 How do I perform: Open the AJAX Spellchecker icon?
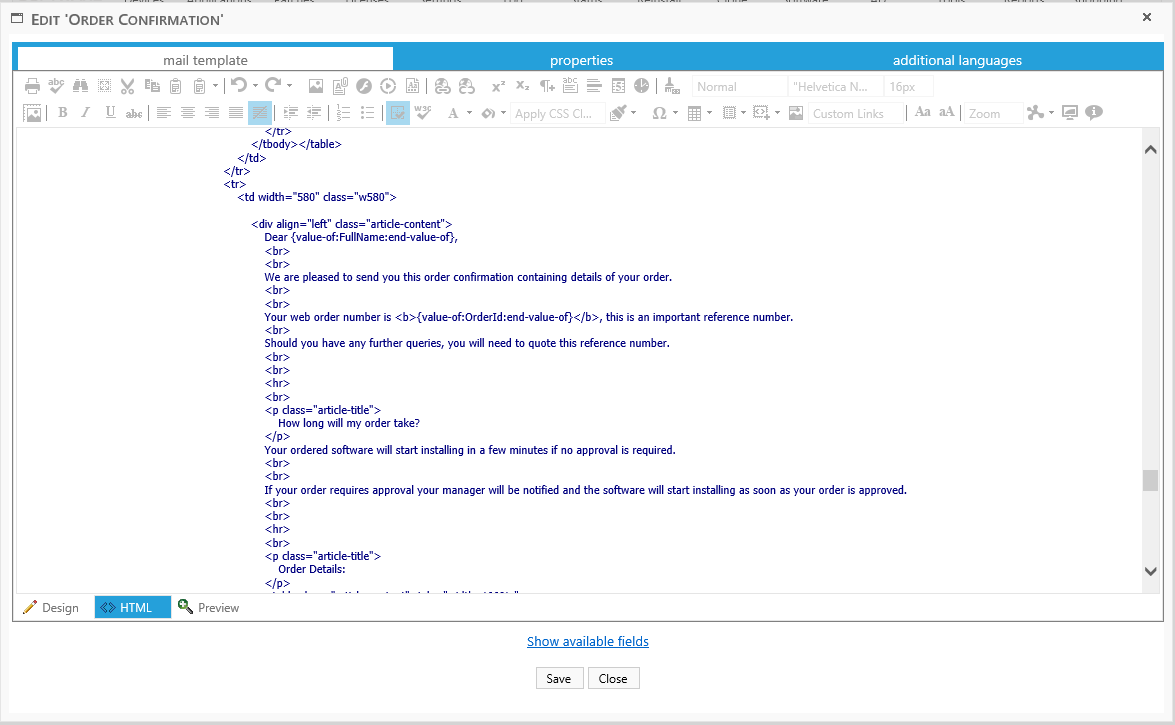point(56,85)
